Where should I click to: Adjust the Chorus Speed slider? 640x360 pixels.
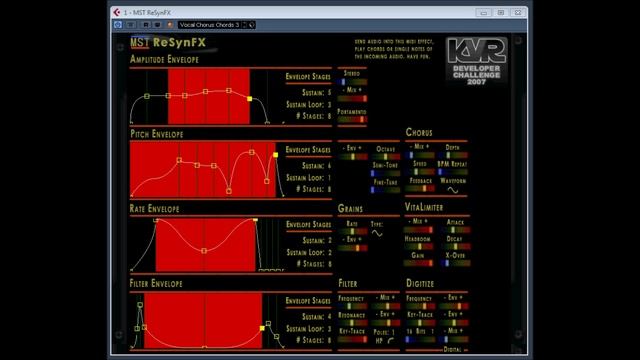coord(420,172)
